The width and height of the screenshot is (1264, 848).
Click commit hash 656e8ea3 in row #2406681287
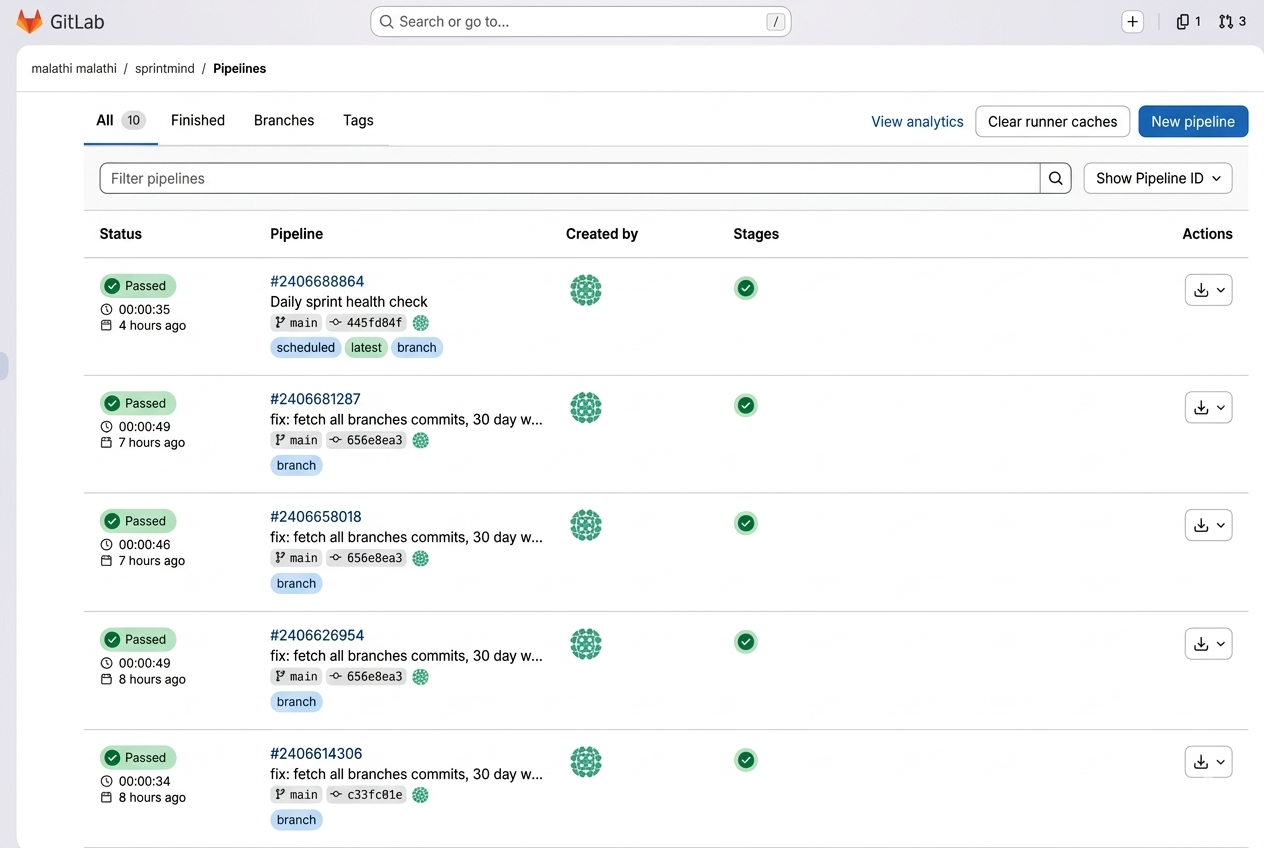point(374,440)
